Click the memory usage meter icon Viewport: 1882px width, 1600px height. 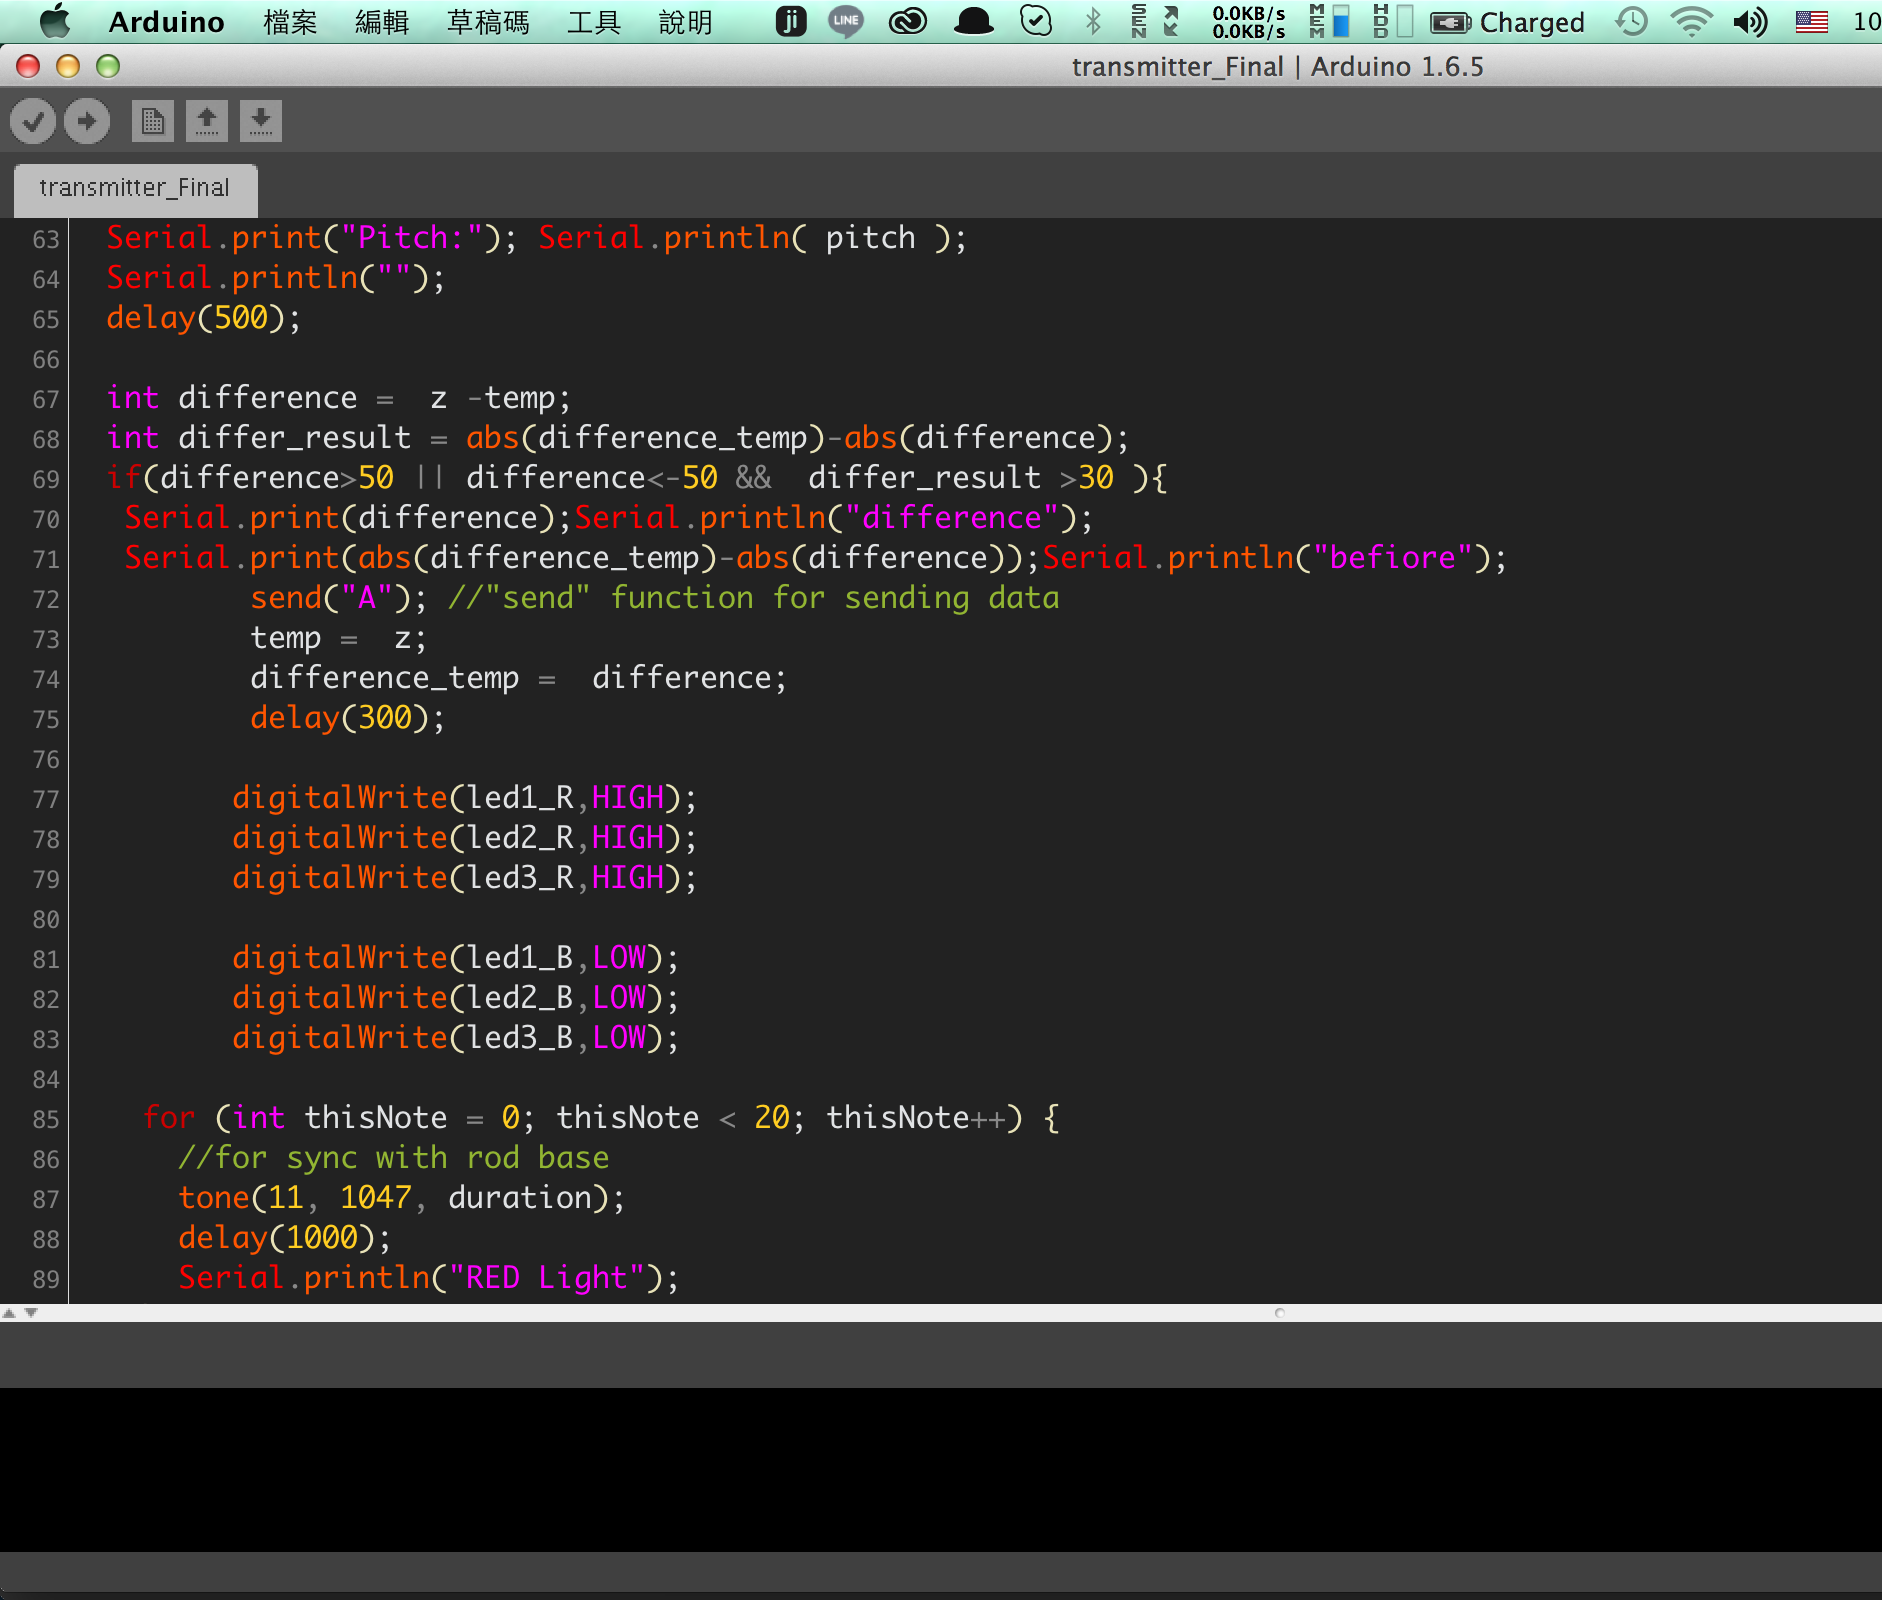1329,21
